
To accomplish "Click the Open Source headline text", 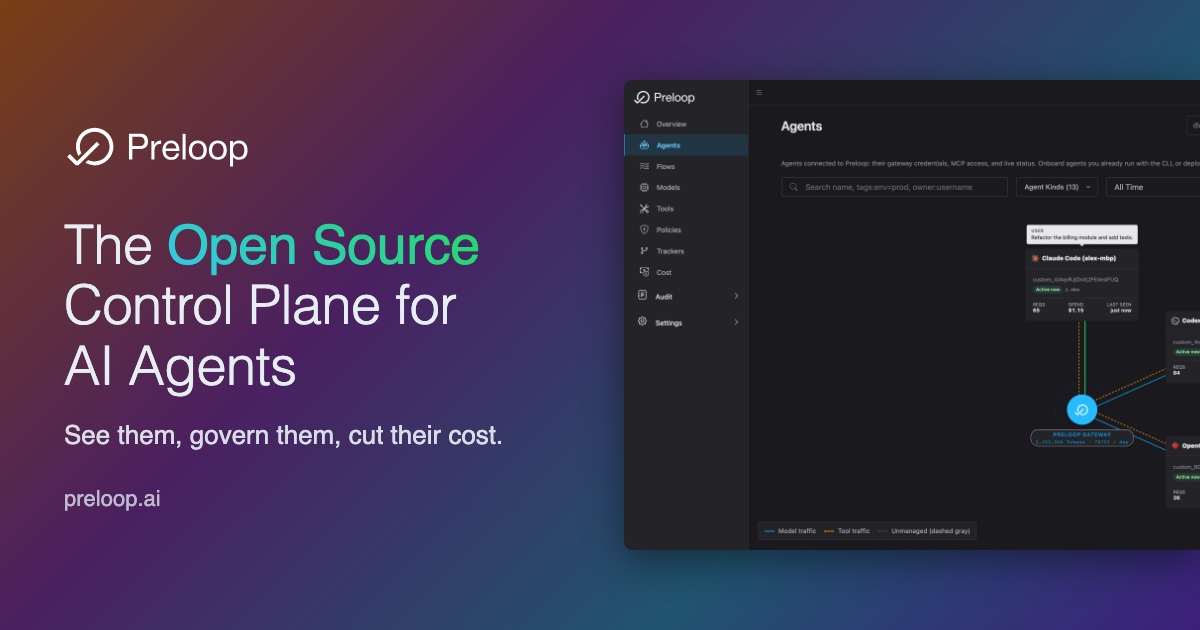I will [323, 246].
